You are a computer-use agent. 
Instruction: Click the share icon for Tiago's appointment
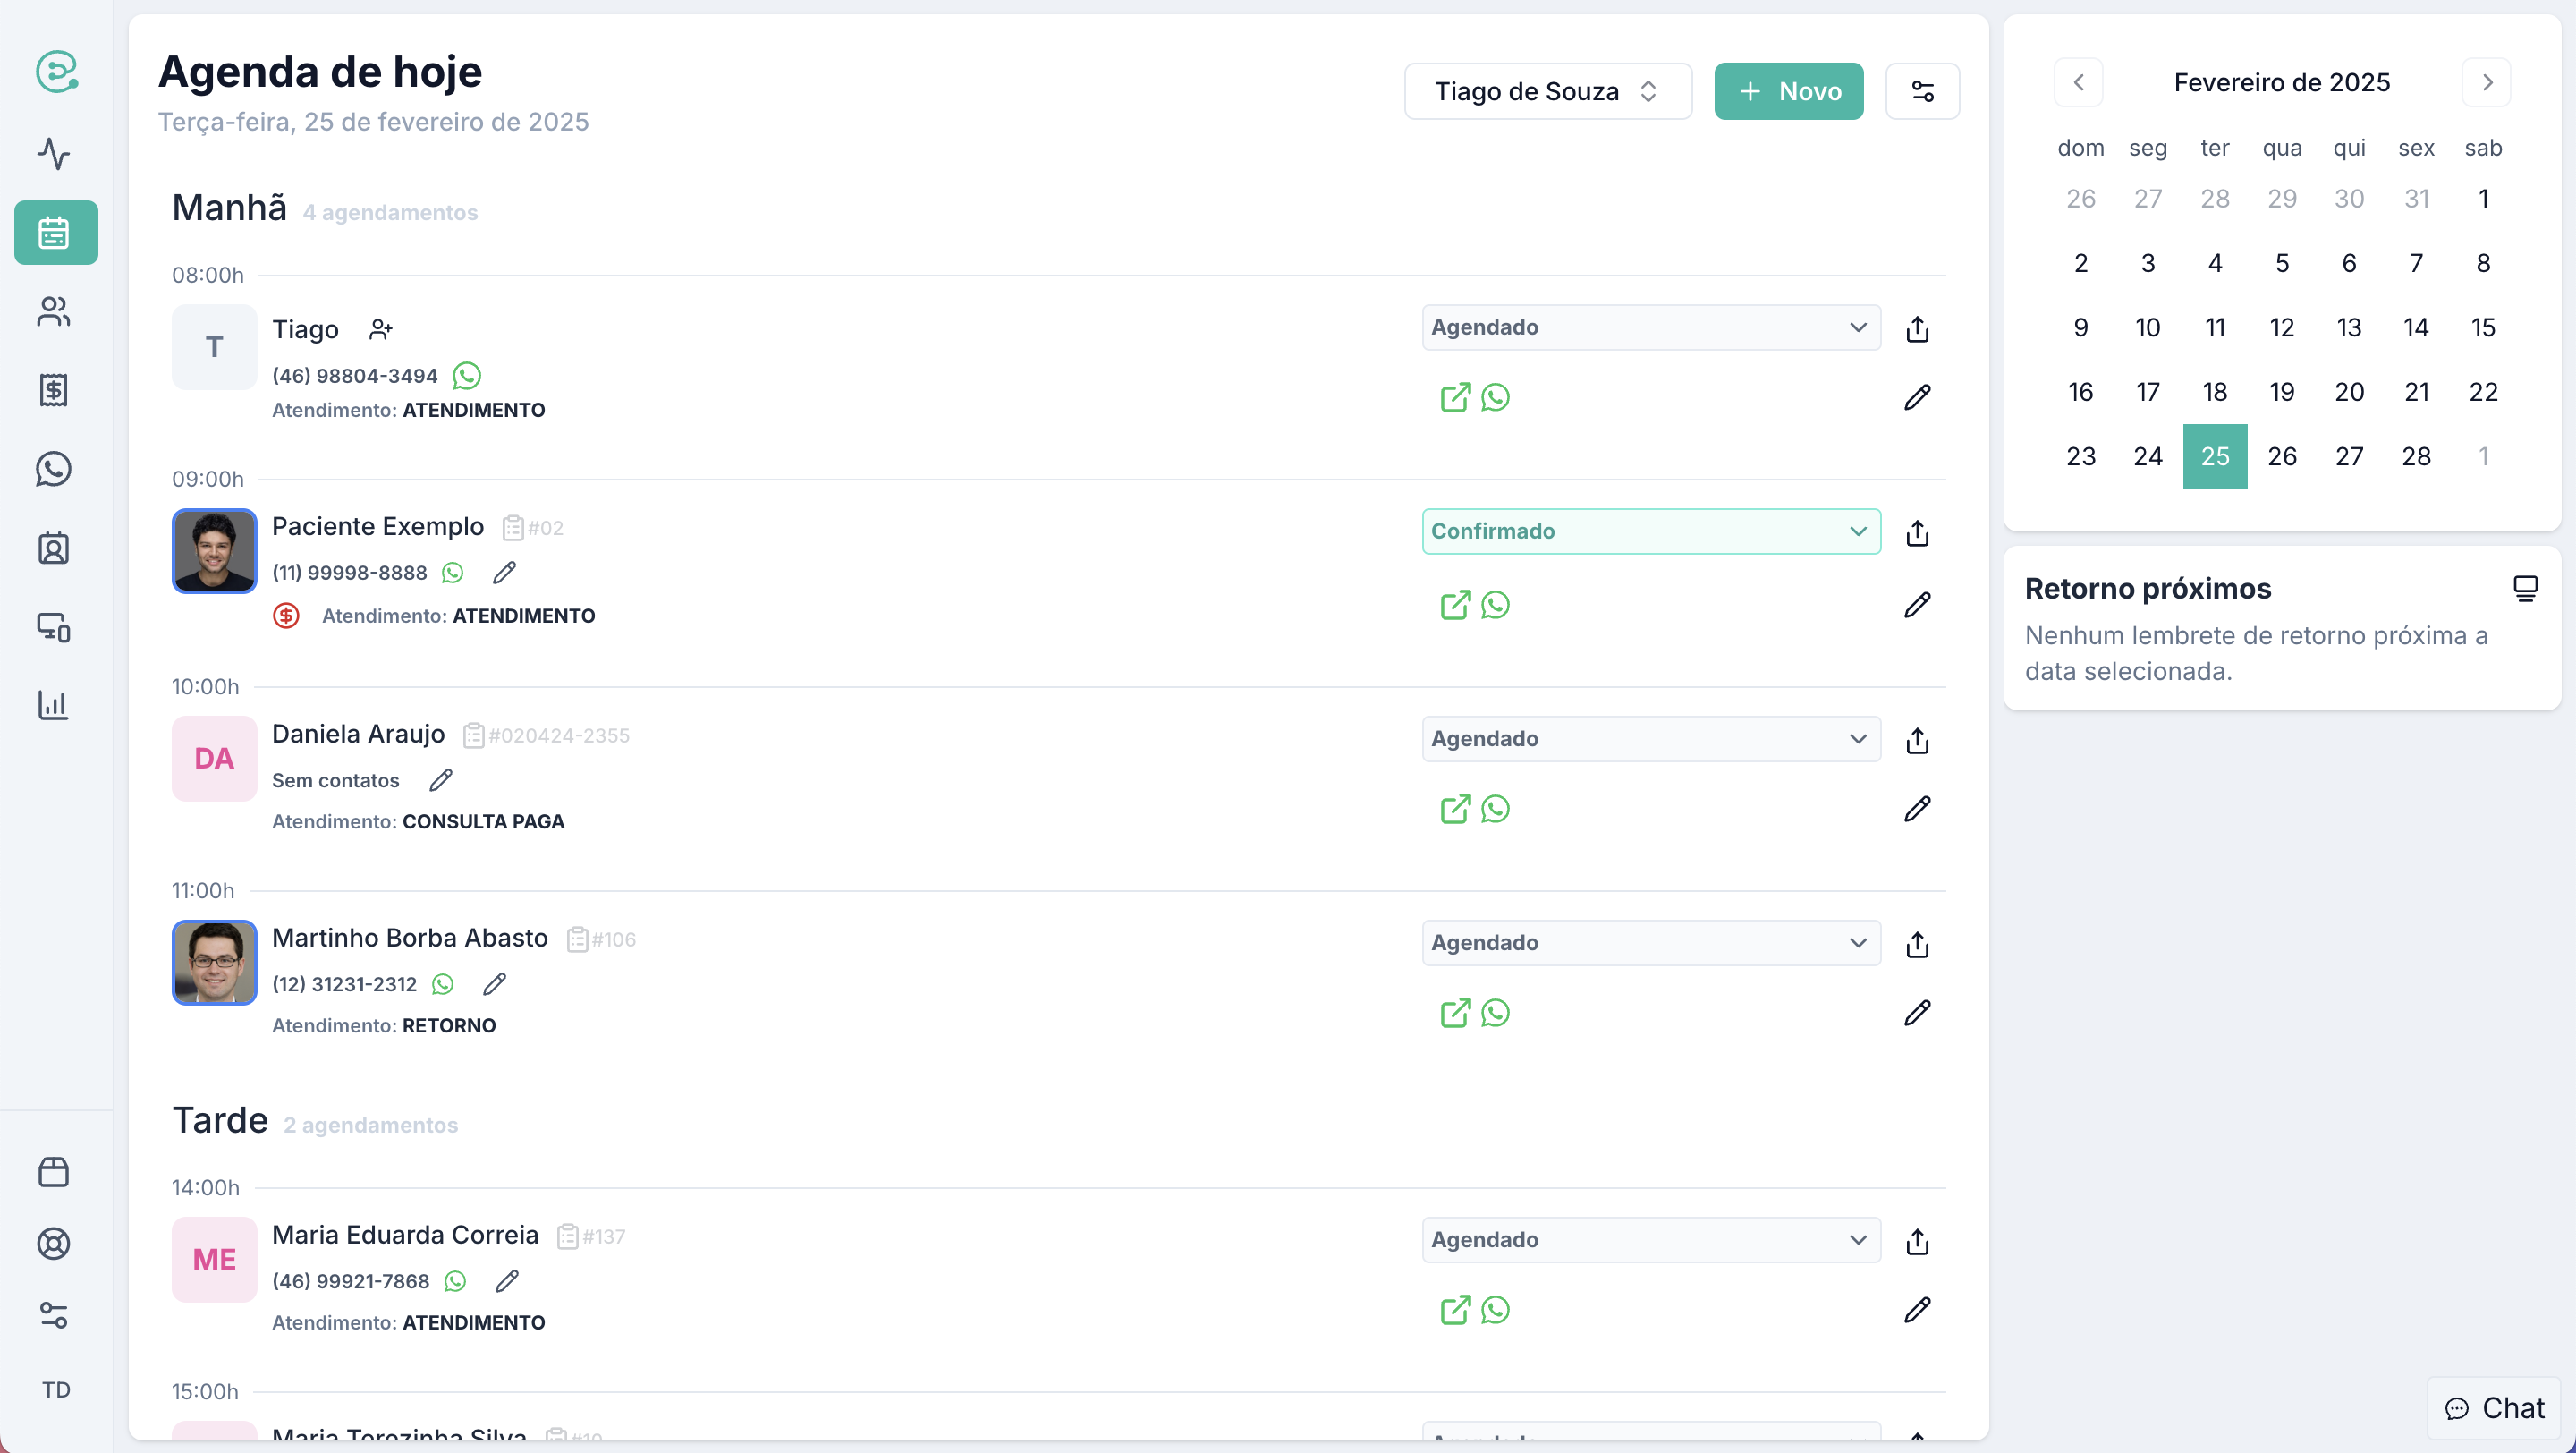pyautogui.click(x=1916, y=329)
